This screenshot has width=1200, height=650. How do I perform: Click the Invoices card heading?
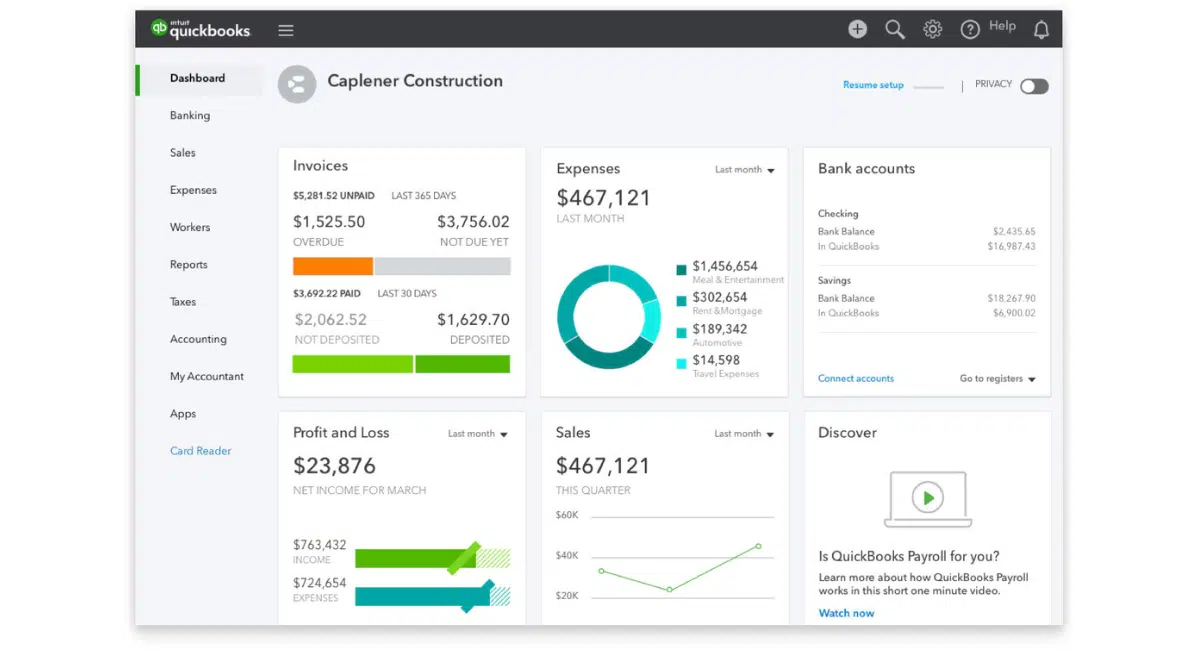click(320, 166)
